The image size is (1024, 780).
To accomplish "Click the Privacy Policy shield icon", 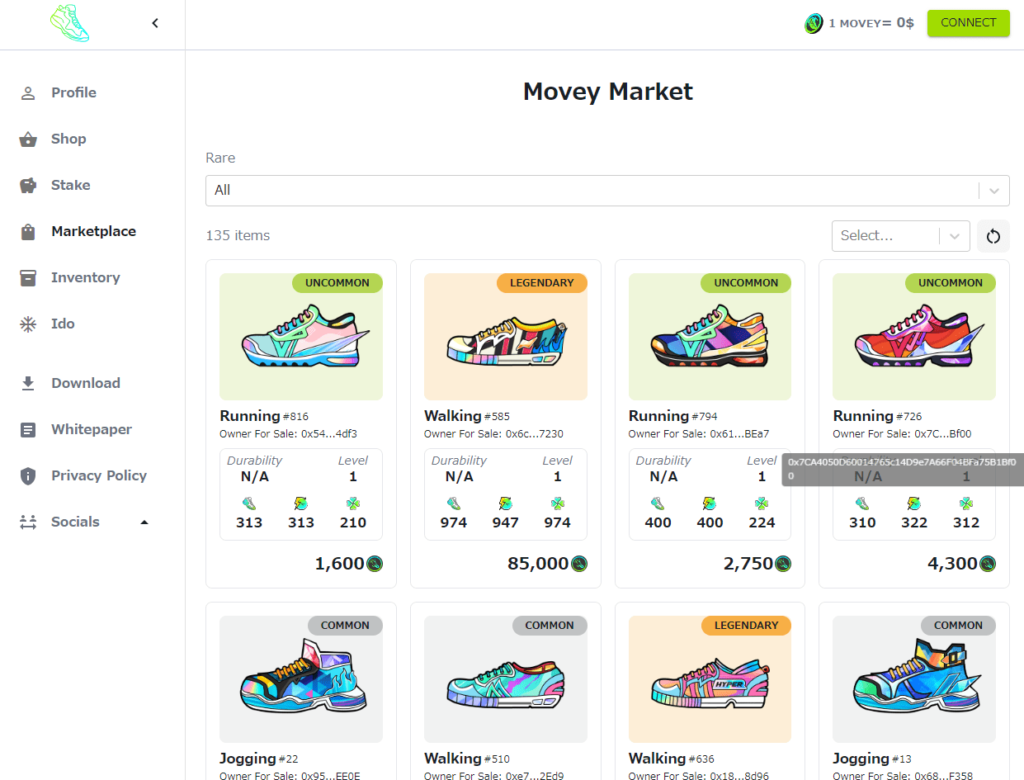I will coord(28,476).
